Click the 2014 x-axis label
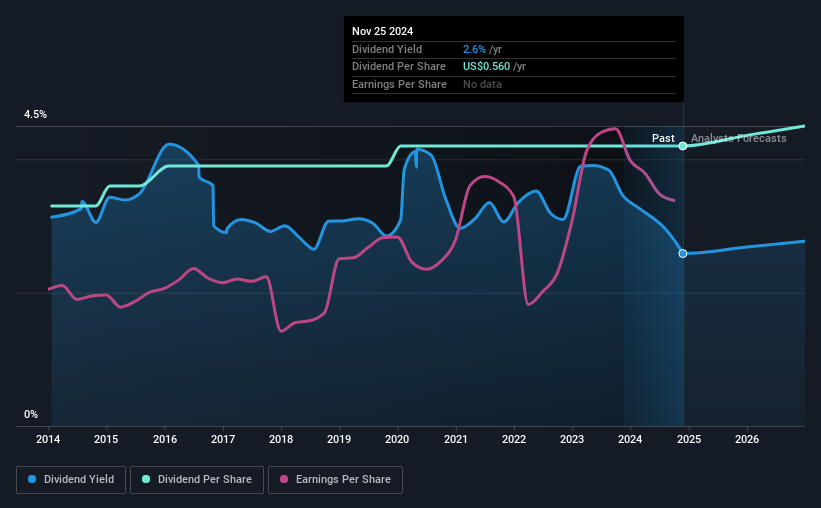This screenshot has height=508, width=821. (48, 439)
